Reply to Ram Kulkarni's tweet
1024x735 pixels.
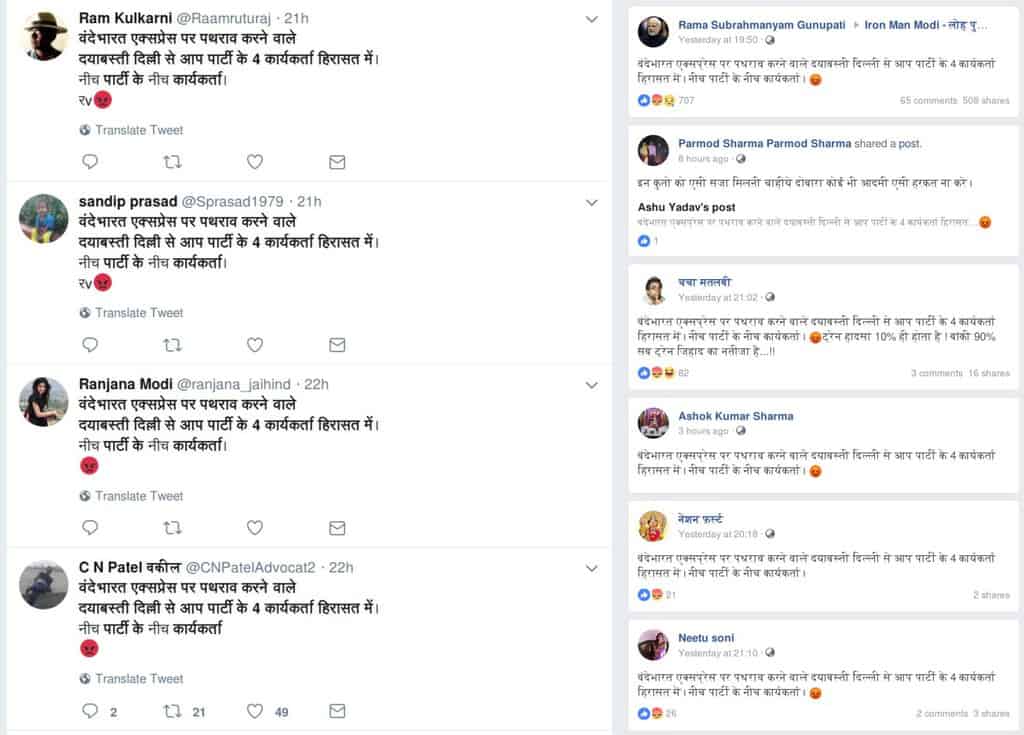90,162
